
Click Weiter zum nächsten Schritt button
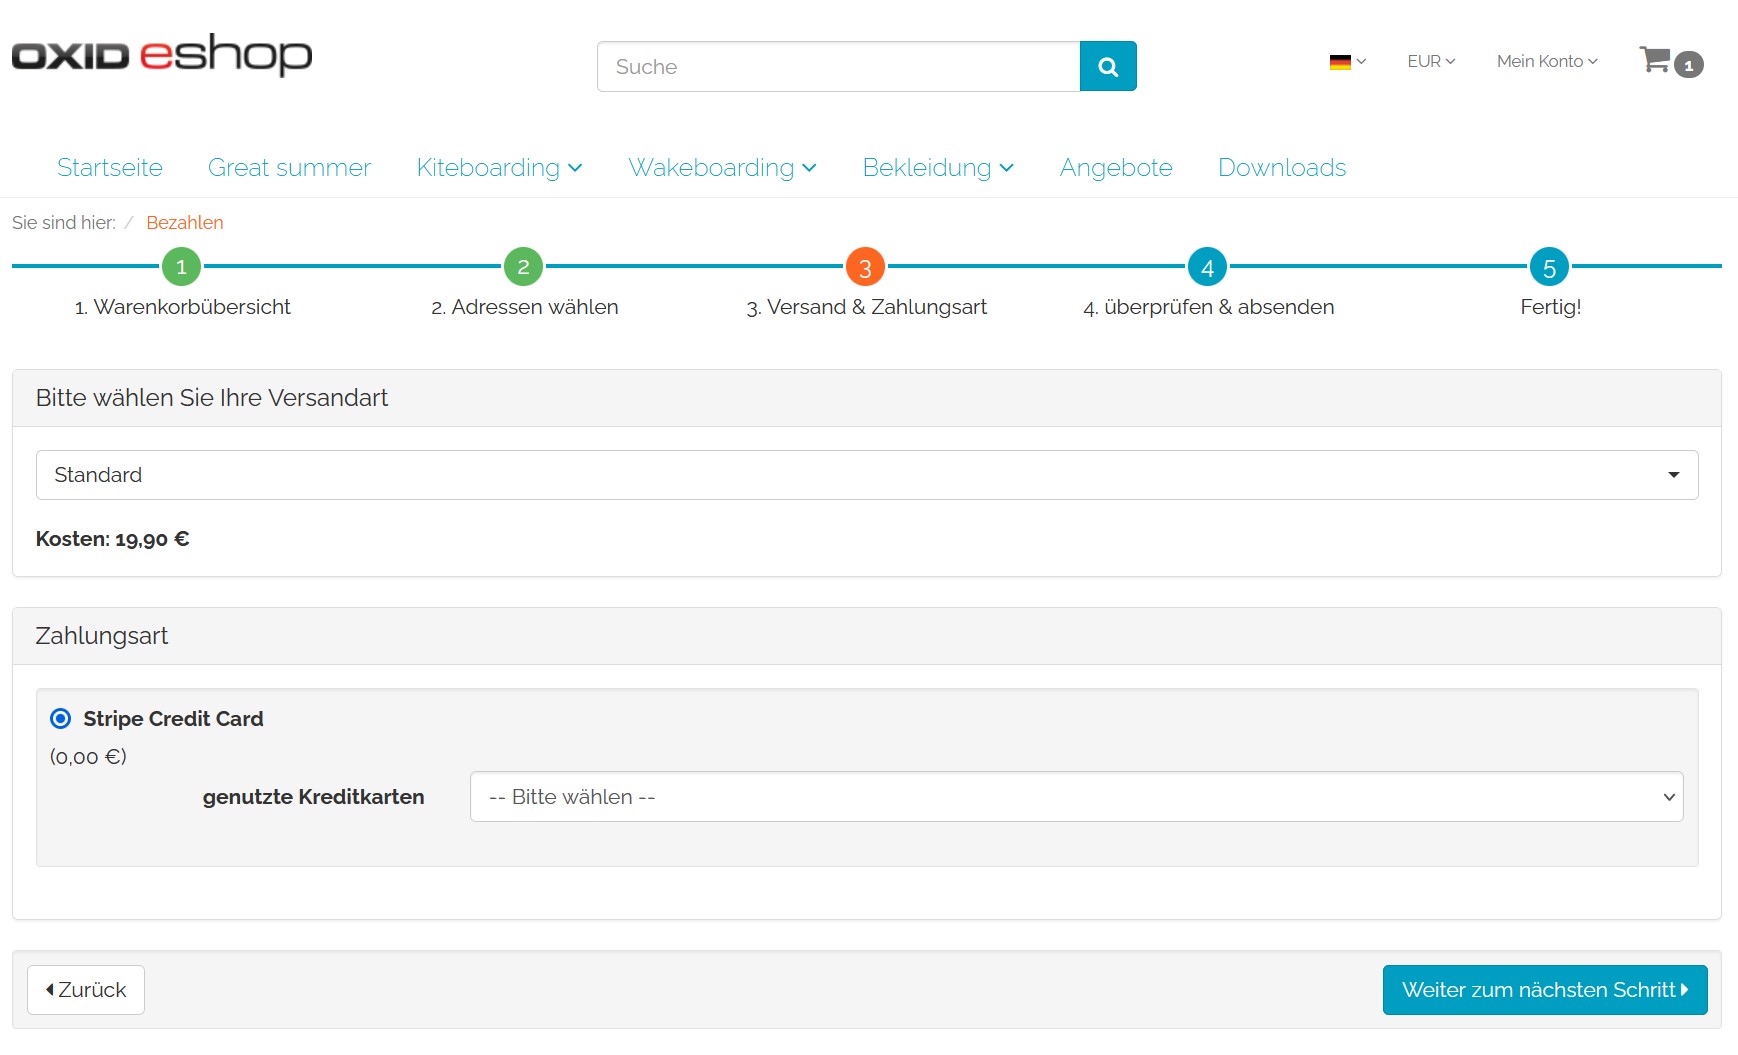click(1544, 990)
